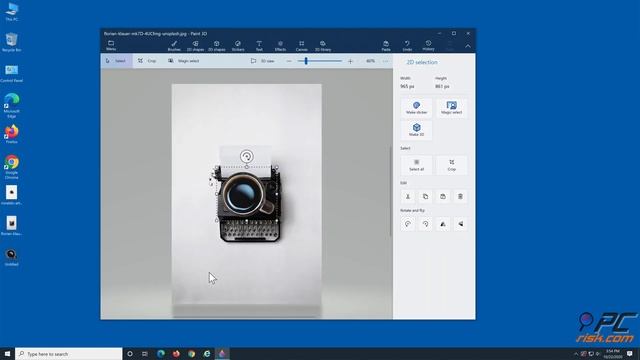Launch Chrome from the taskbar
The image size is (640, 360).
tap(191, 353)
